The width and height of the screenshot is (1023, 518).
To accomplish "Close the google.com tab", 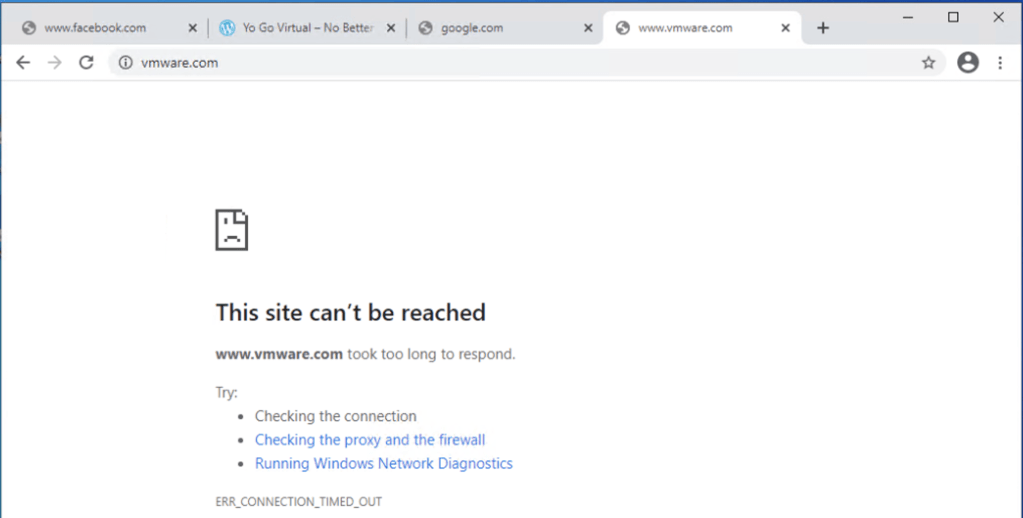I will click(587, 28).
